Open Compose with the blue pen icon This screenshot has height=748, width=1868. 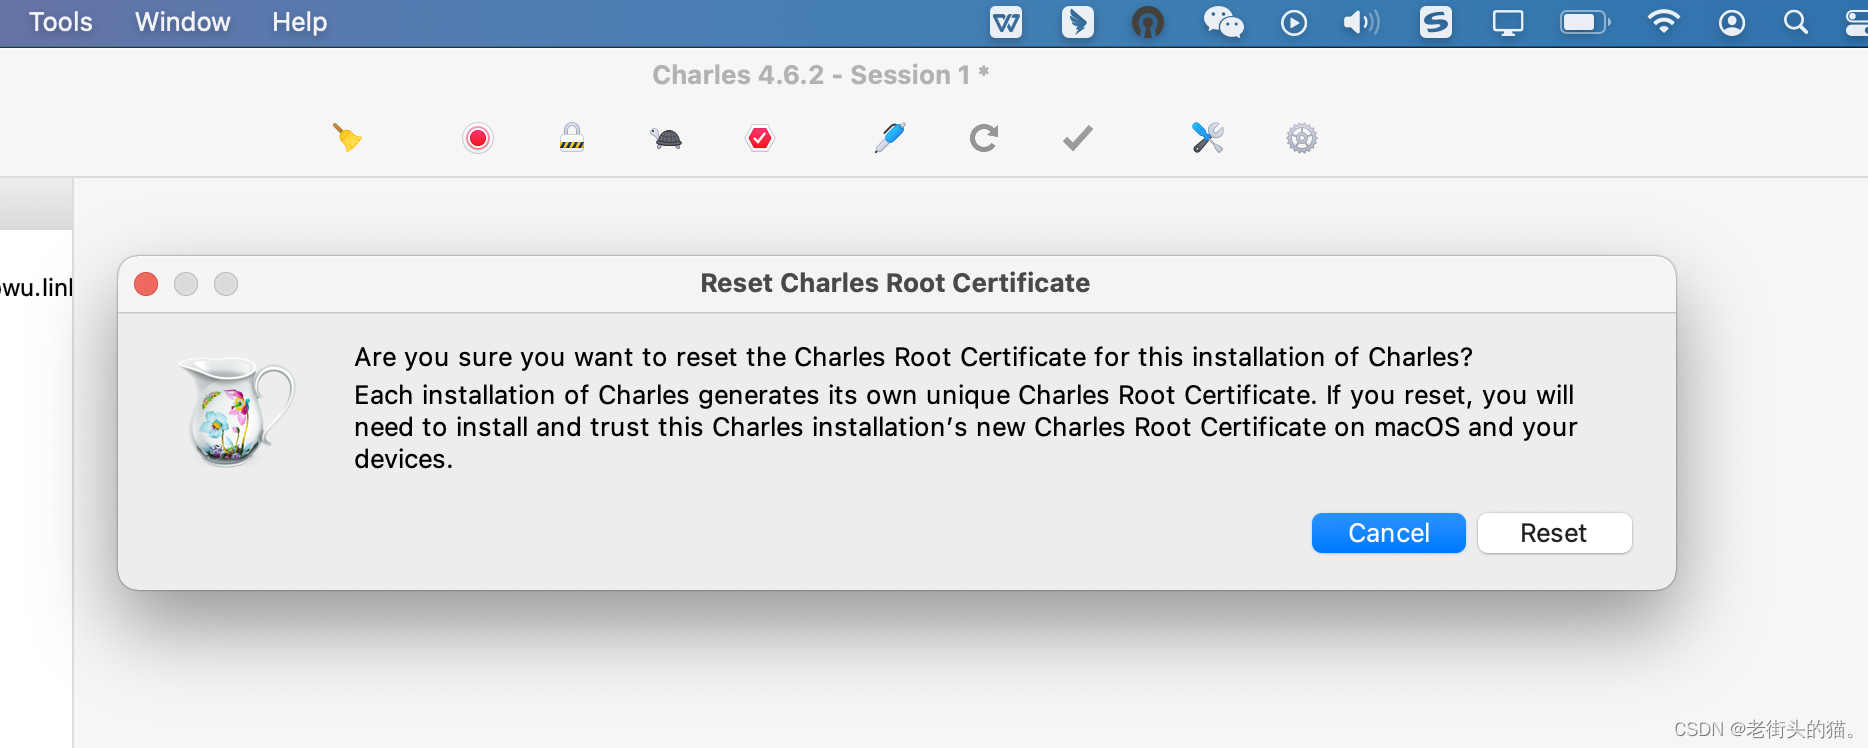[x=889, y=137]
